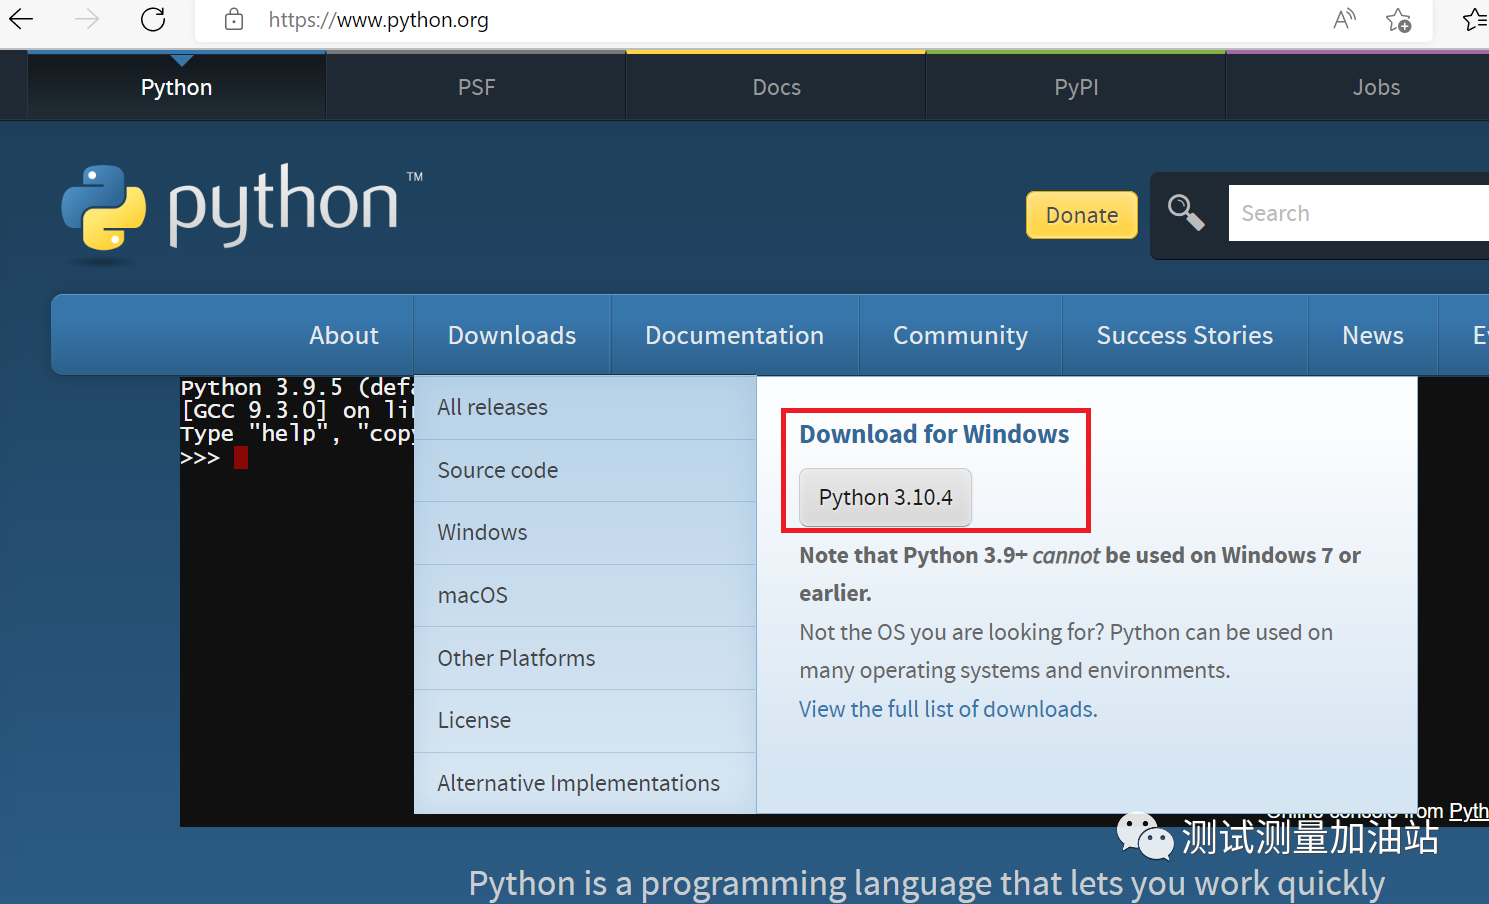1489x904 pixels.
Task: Choose All releases from Downloads dropdown
Action: coord(585,407)
